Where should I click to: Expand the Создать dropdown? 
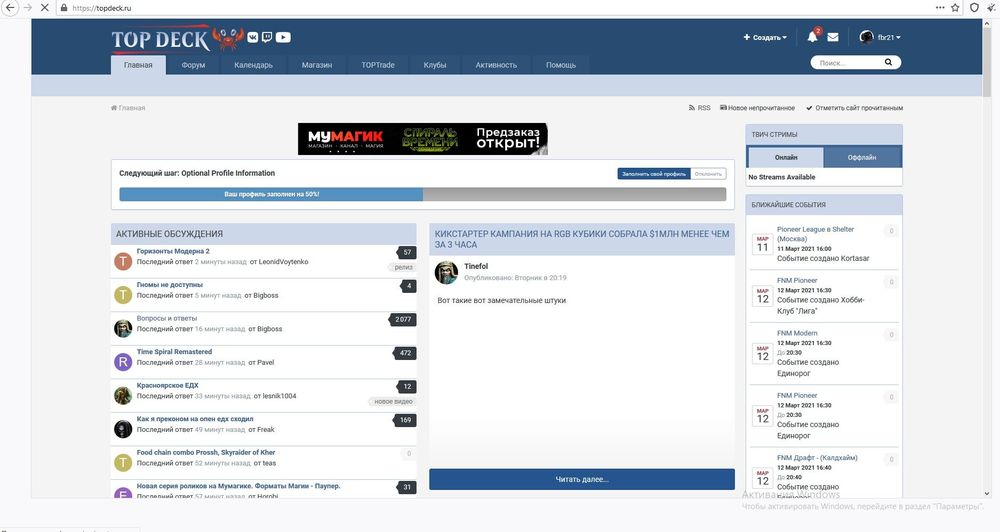765,37
